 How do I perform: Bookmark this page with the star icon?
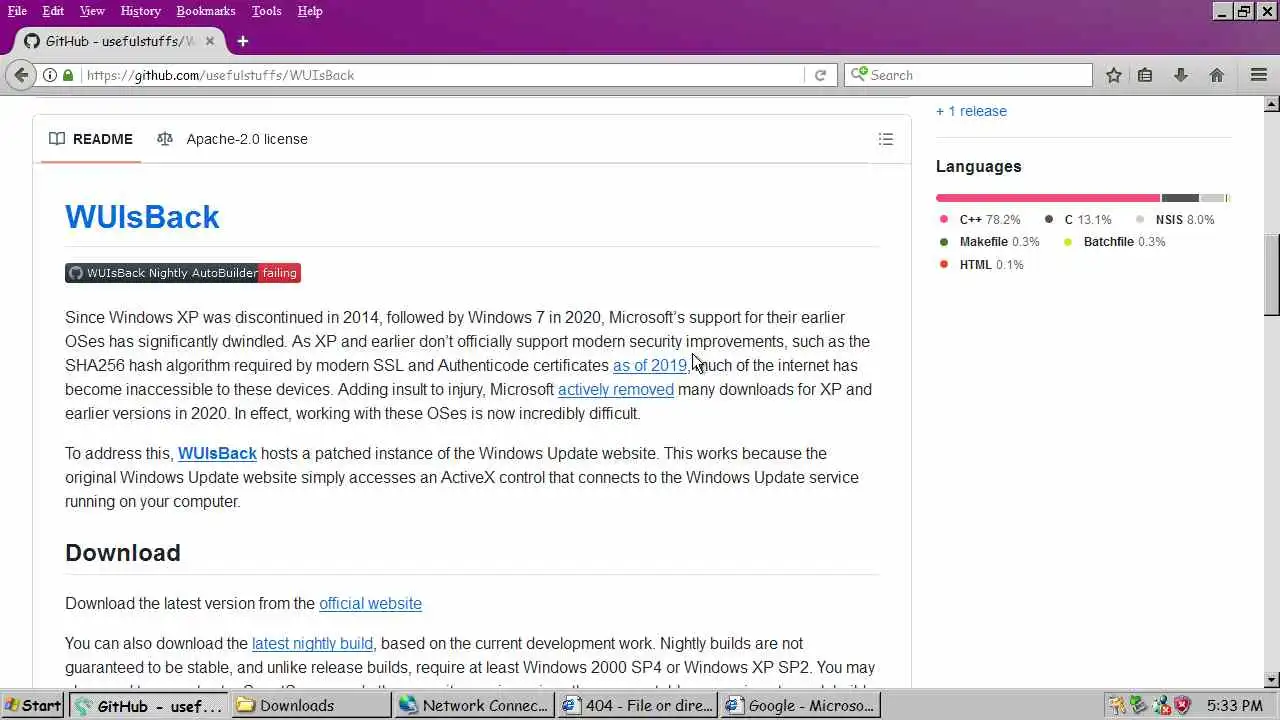coord(1113,75)
